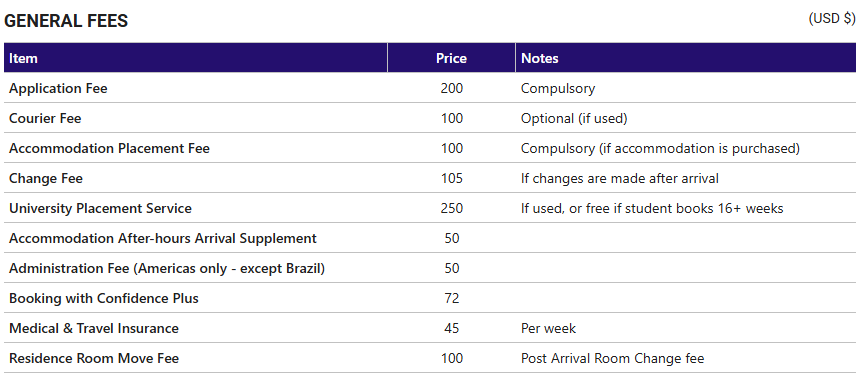Click the 250 price for University Placement

pos(452,209)
